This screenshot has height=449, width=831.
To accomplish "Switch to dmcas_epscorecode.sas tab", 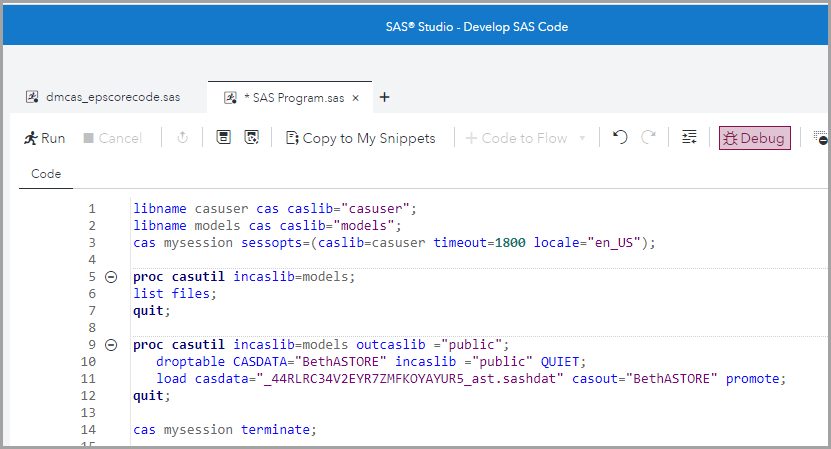I will pos(103,97).
